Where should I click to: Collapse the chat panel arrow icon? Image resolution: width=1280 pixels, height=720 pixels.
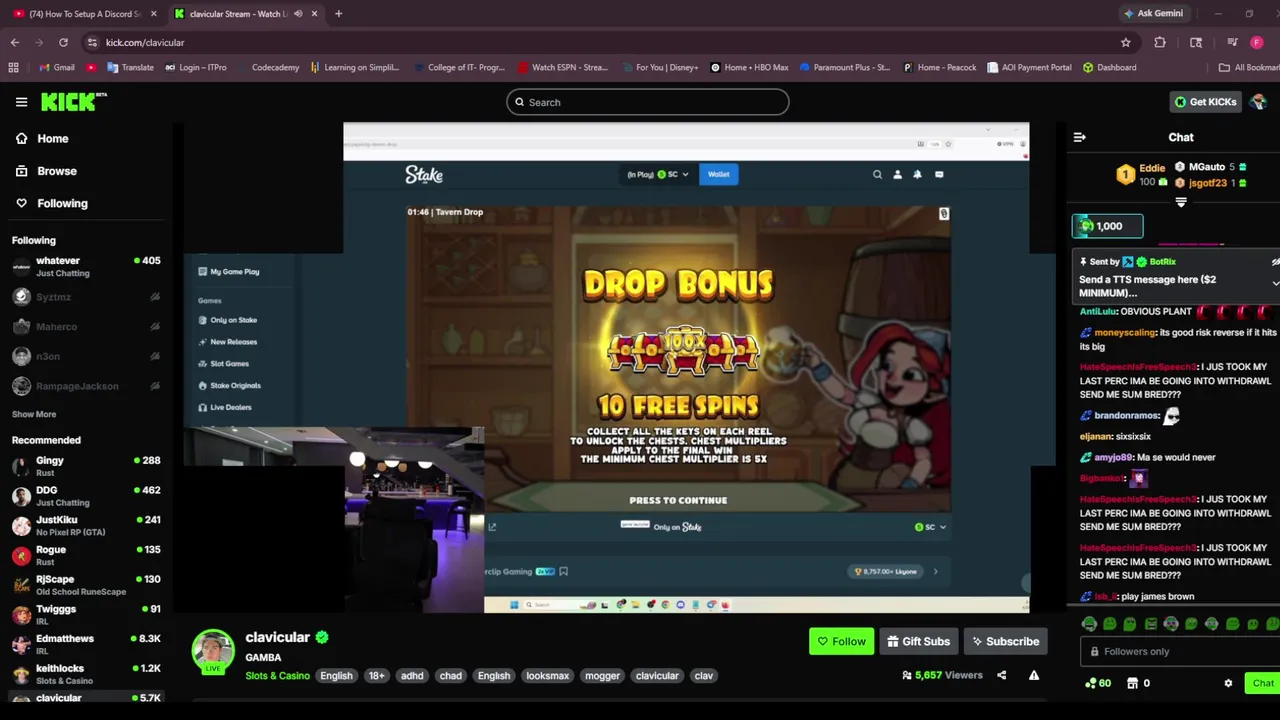[1079, 137]
